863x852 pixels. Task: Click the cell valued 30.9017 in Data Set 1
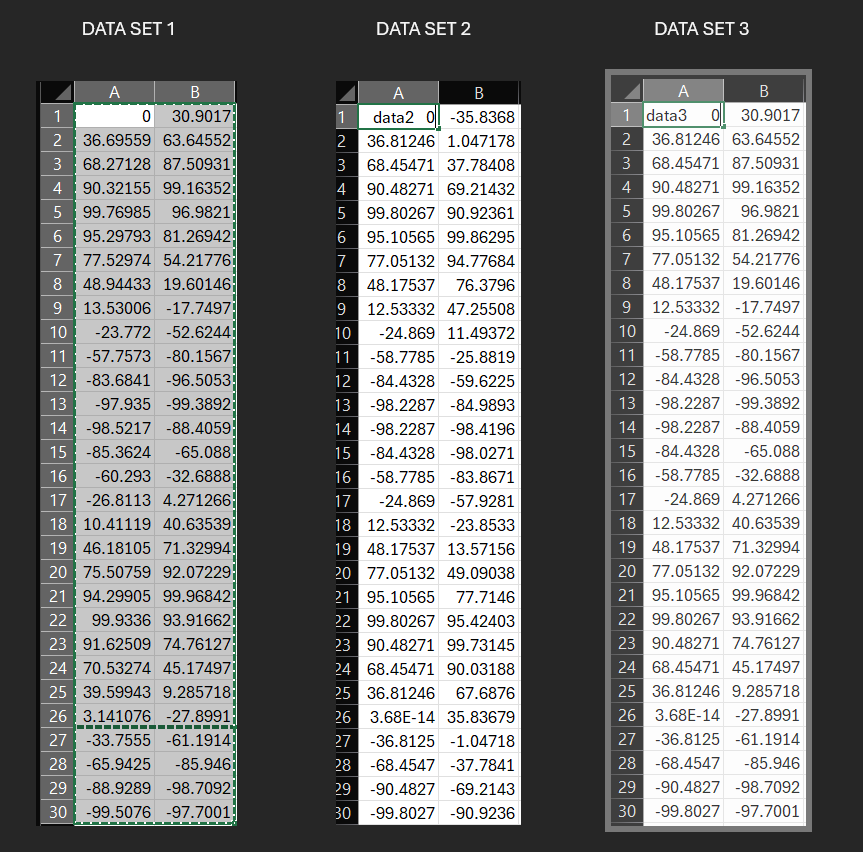pyautogui.click(x=195, y=116)
